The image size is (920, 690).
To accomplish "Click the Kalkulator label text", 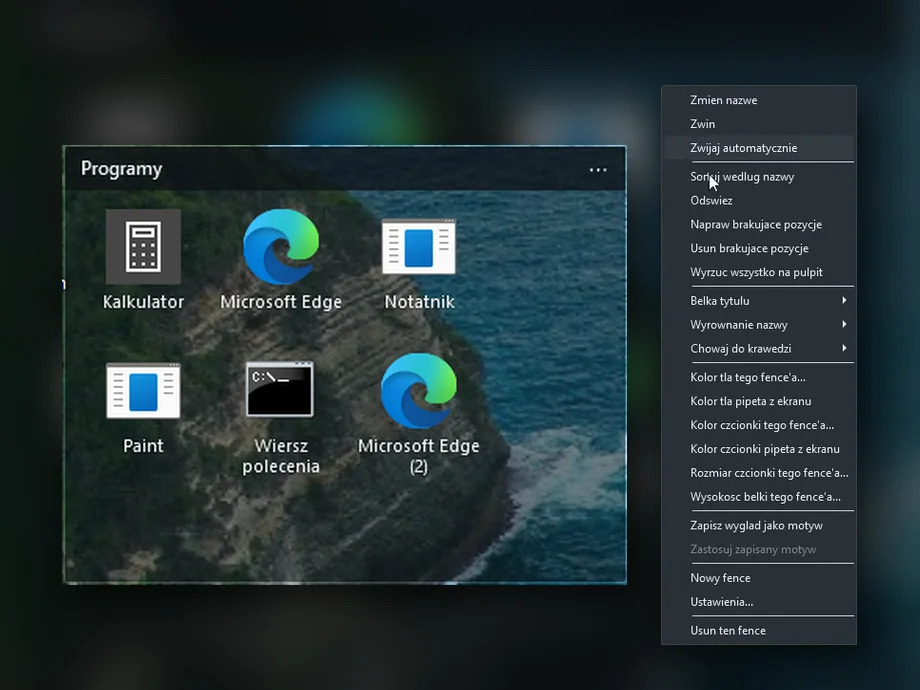I will tap(143, 302).
